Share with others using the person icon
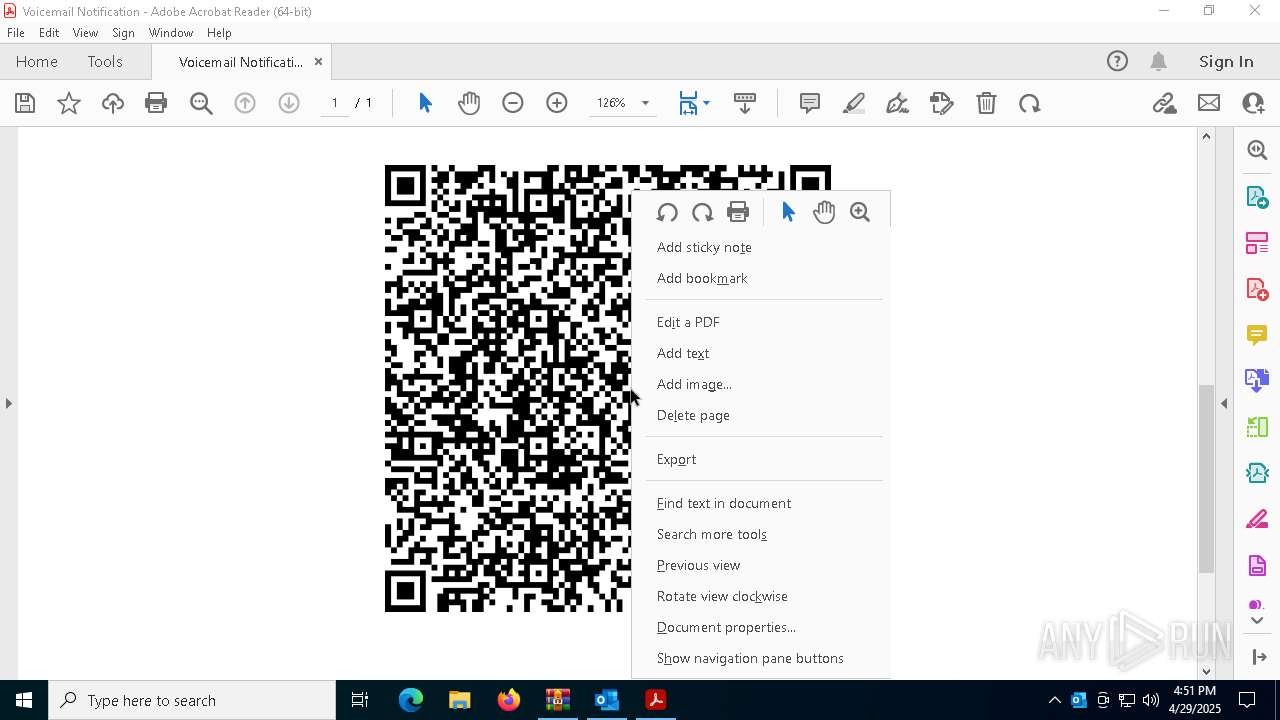This screenshot has height=720, width=1280. (1253, 103)
